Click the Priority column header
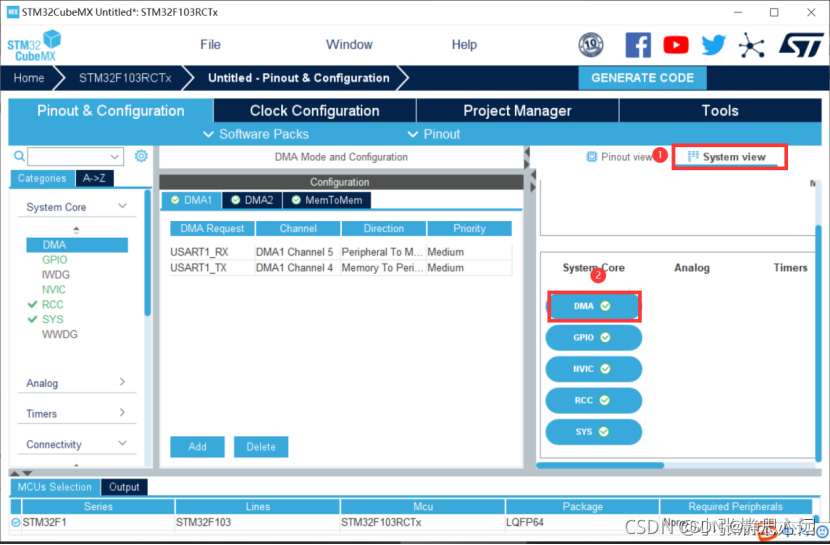Screen dimensions: 830x545 (470, 229)
